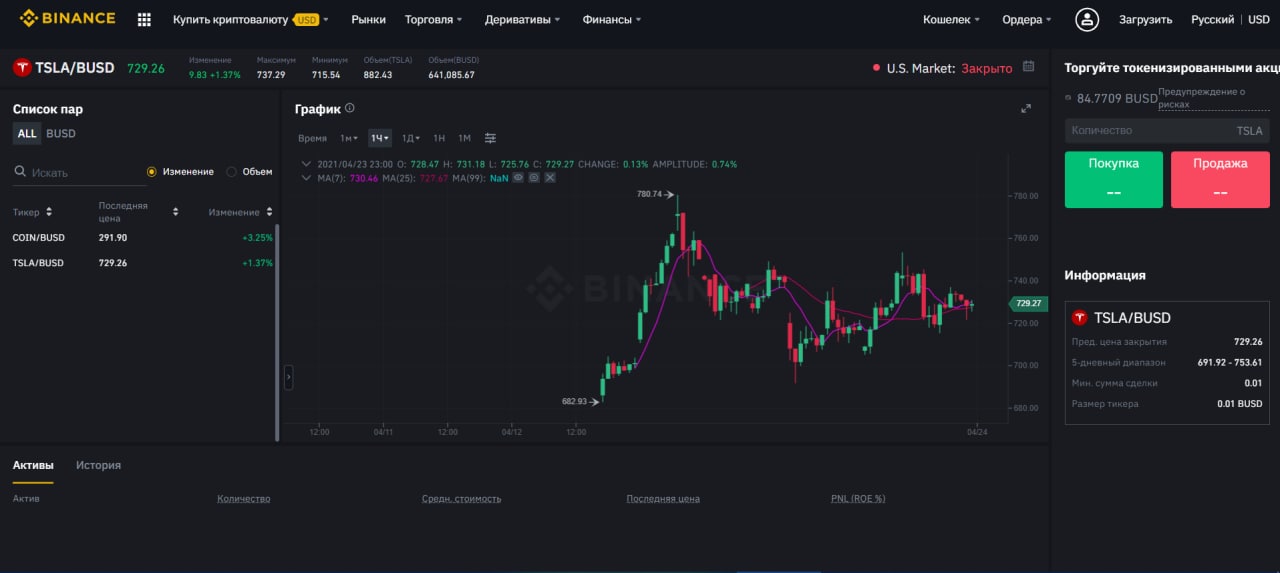Switch to the BUSD pairs tab
1280x573 pixels.
pyautogui.click(x=61, y=133)
